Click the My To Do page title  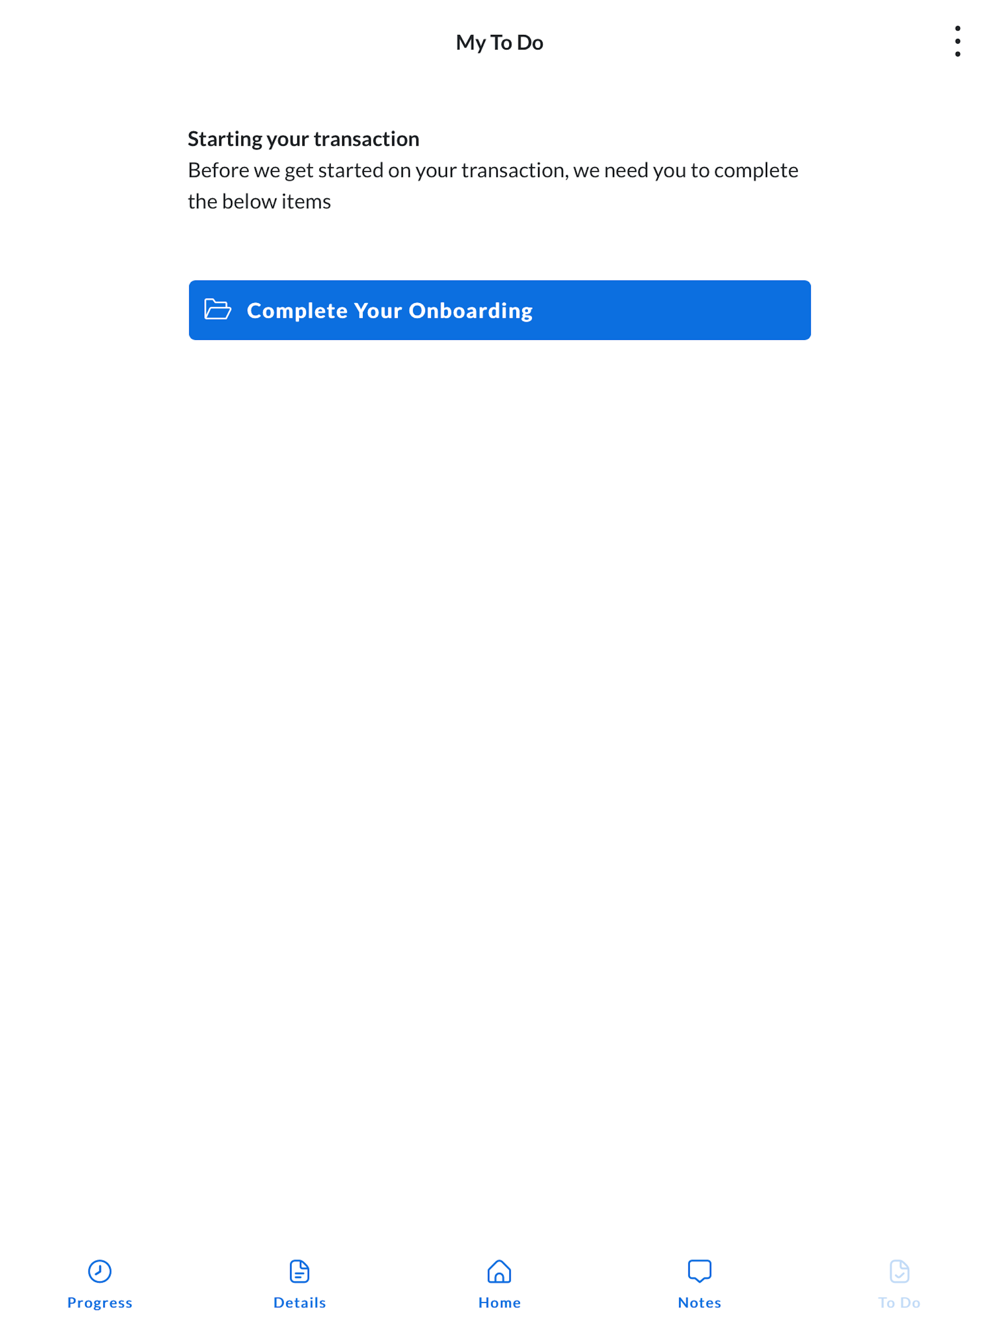pyautogui.click(x=499, y=42)
